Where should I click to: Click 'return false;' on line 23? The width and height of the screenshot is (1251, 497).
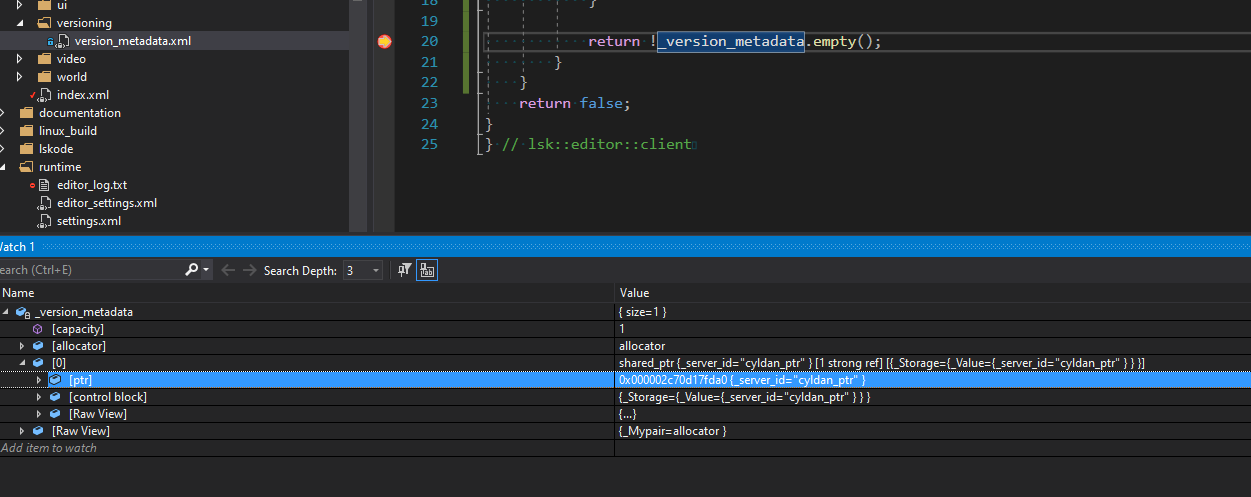coord(575,103)
